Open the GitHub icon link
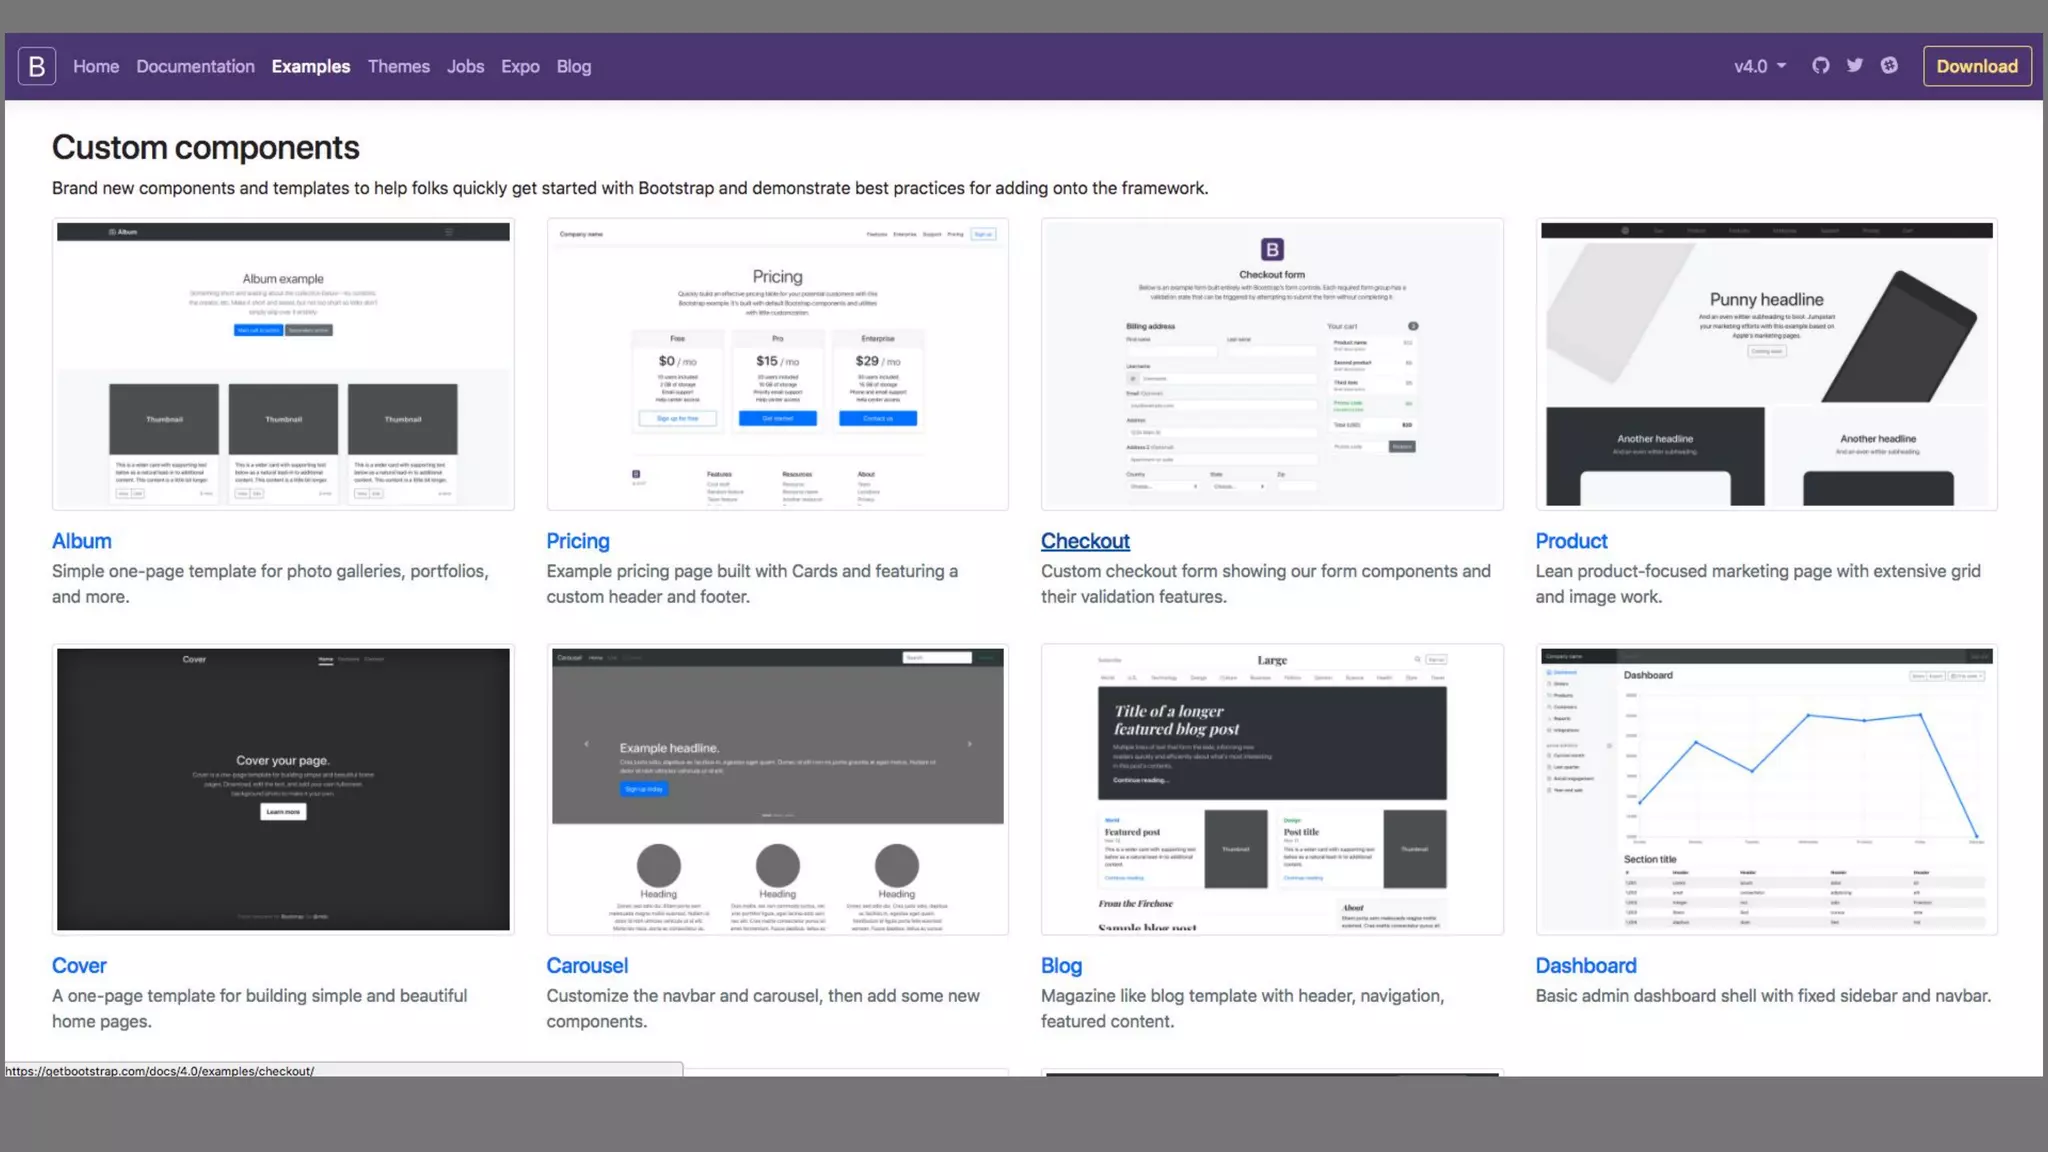 point(1821,66)
